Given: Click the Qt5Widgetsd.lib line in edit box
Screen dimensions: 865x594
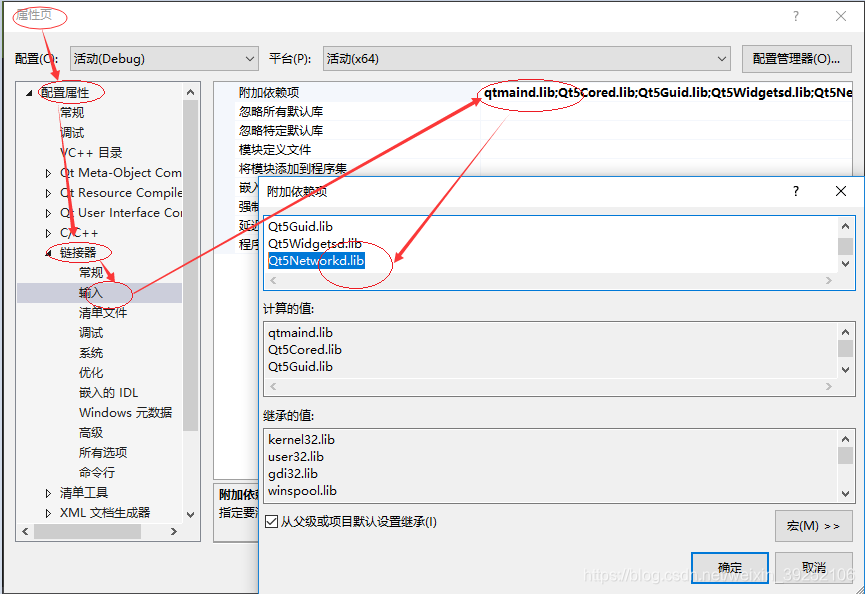Looking at the screenshot, I should click(314, 244).
